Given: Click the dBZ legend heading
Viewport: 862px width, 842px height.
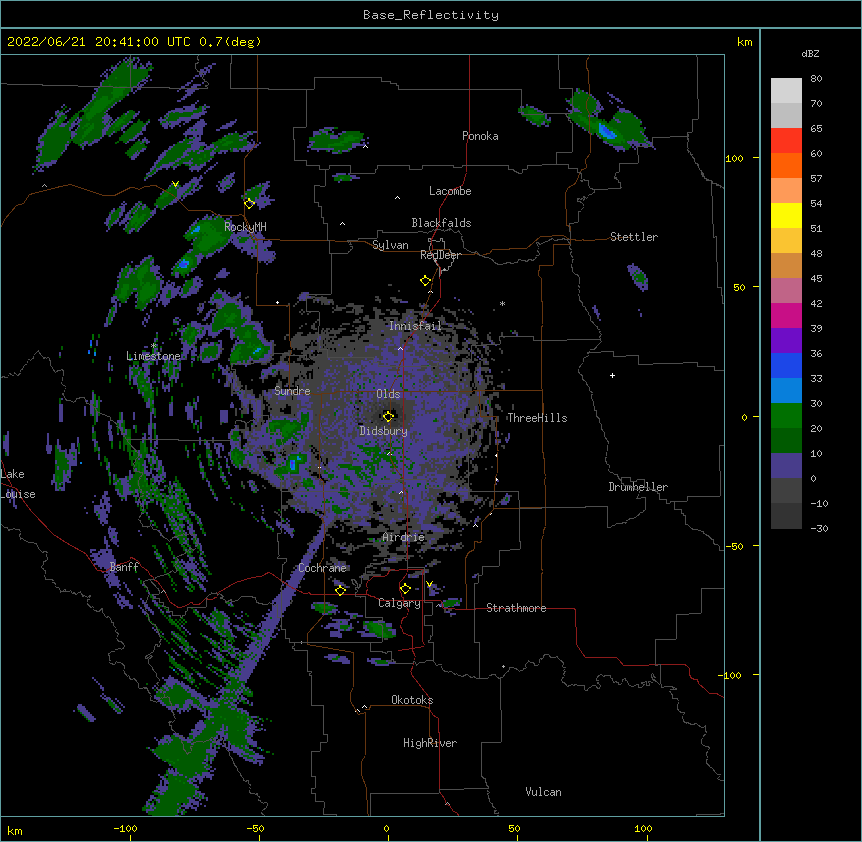Looking at the screenshot, I should tap(810, 54).
